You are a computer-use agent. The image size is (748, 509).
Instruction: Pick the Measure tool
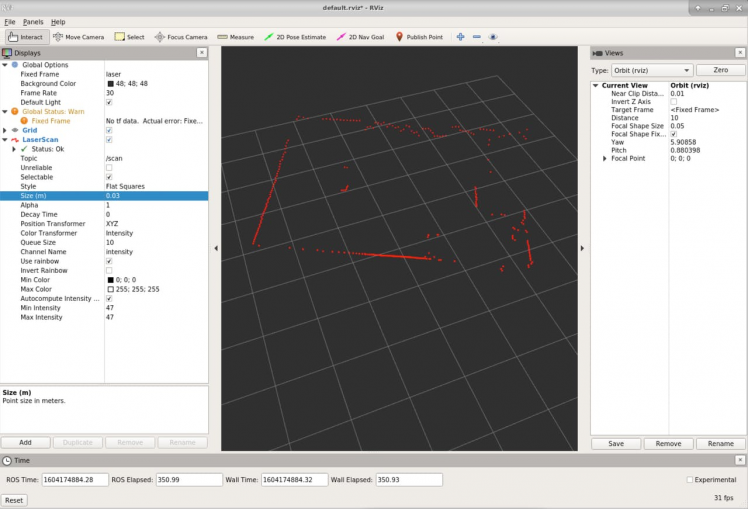tap(236, 37)
